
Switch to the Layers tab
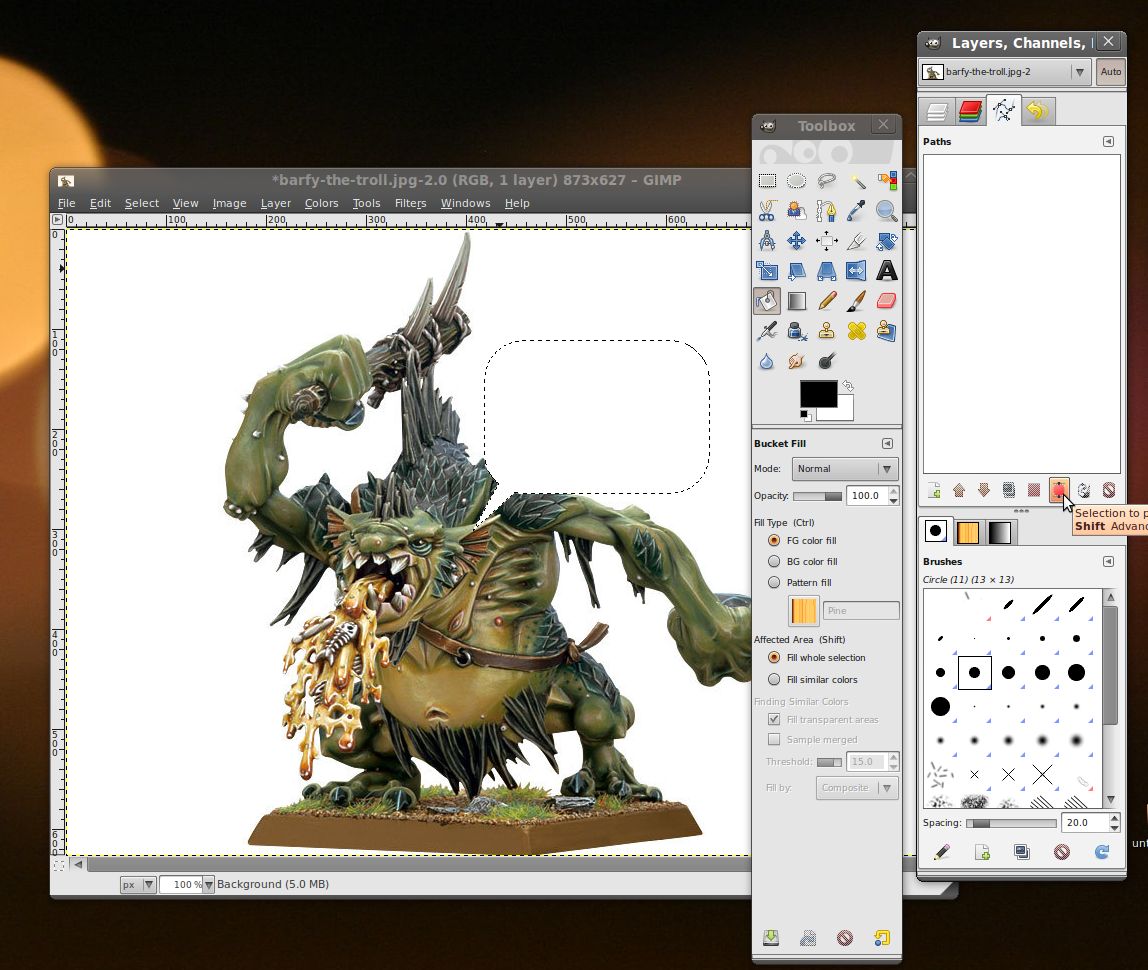[936, 111]
